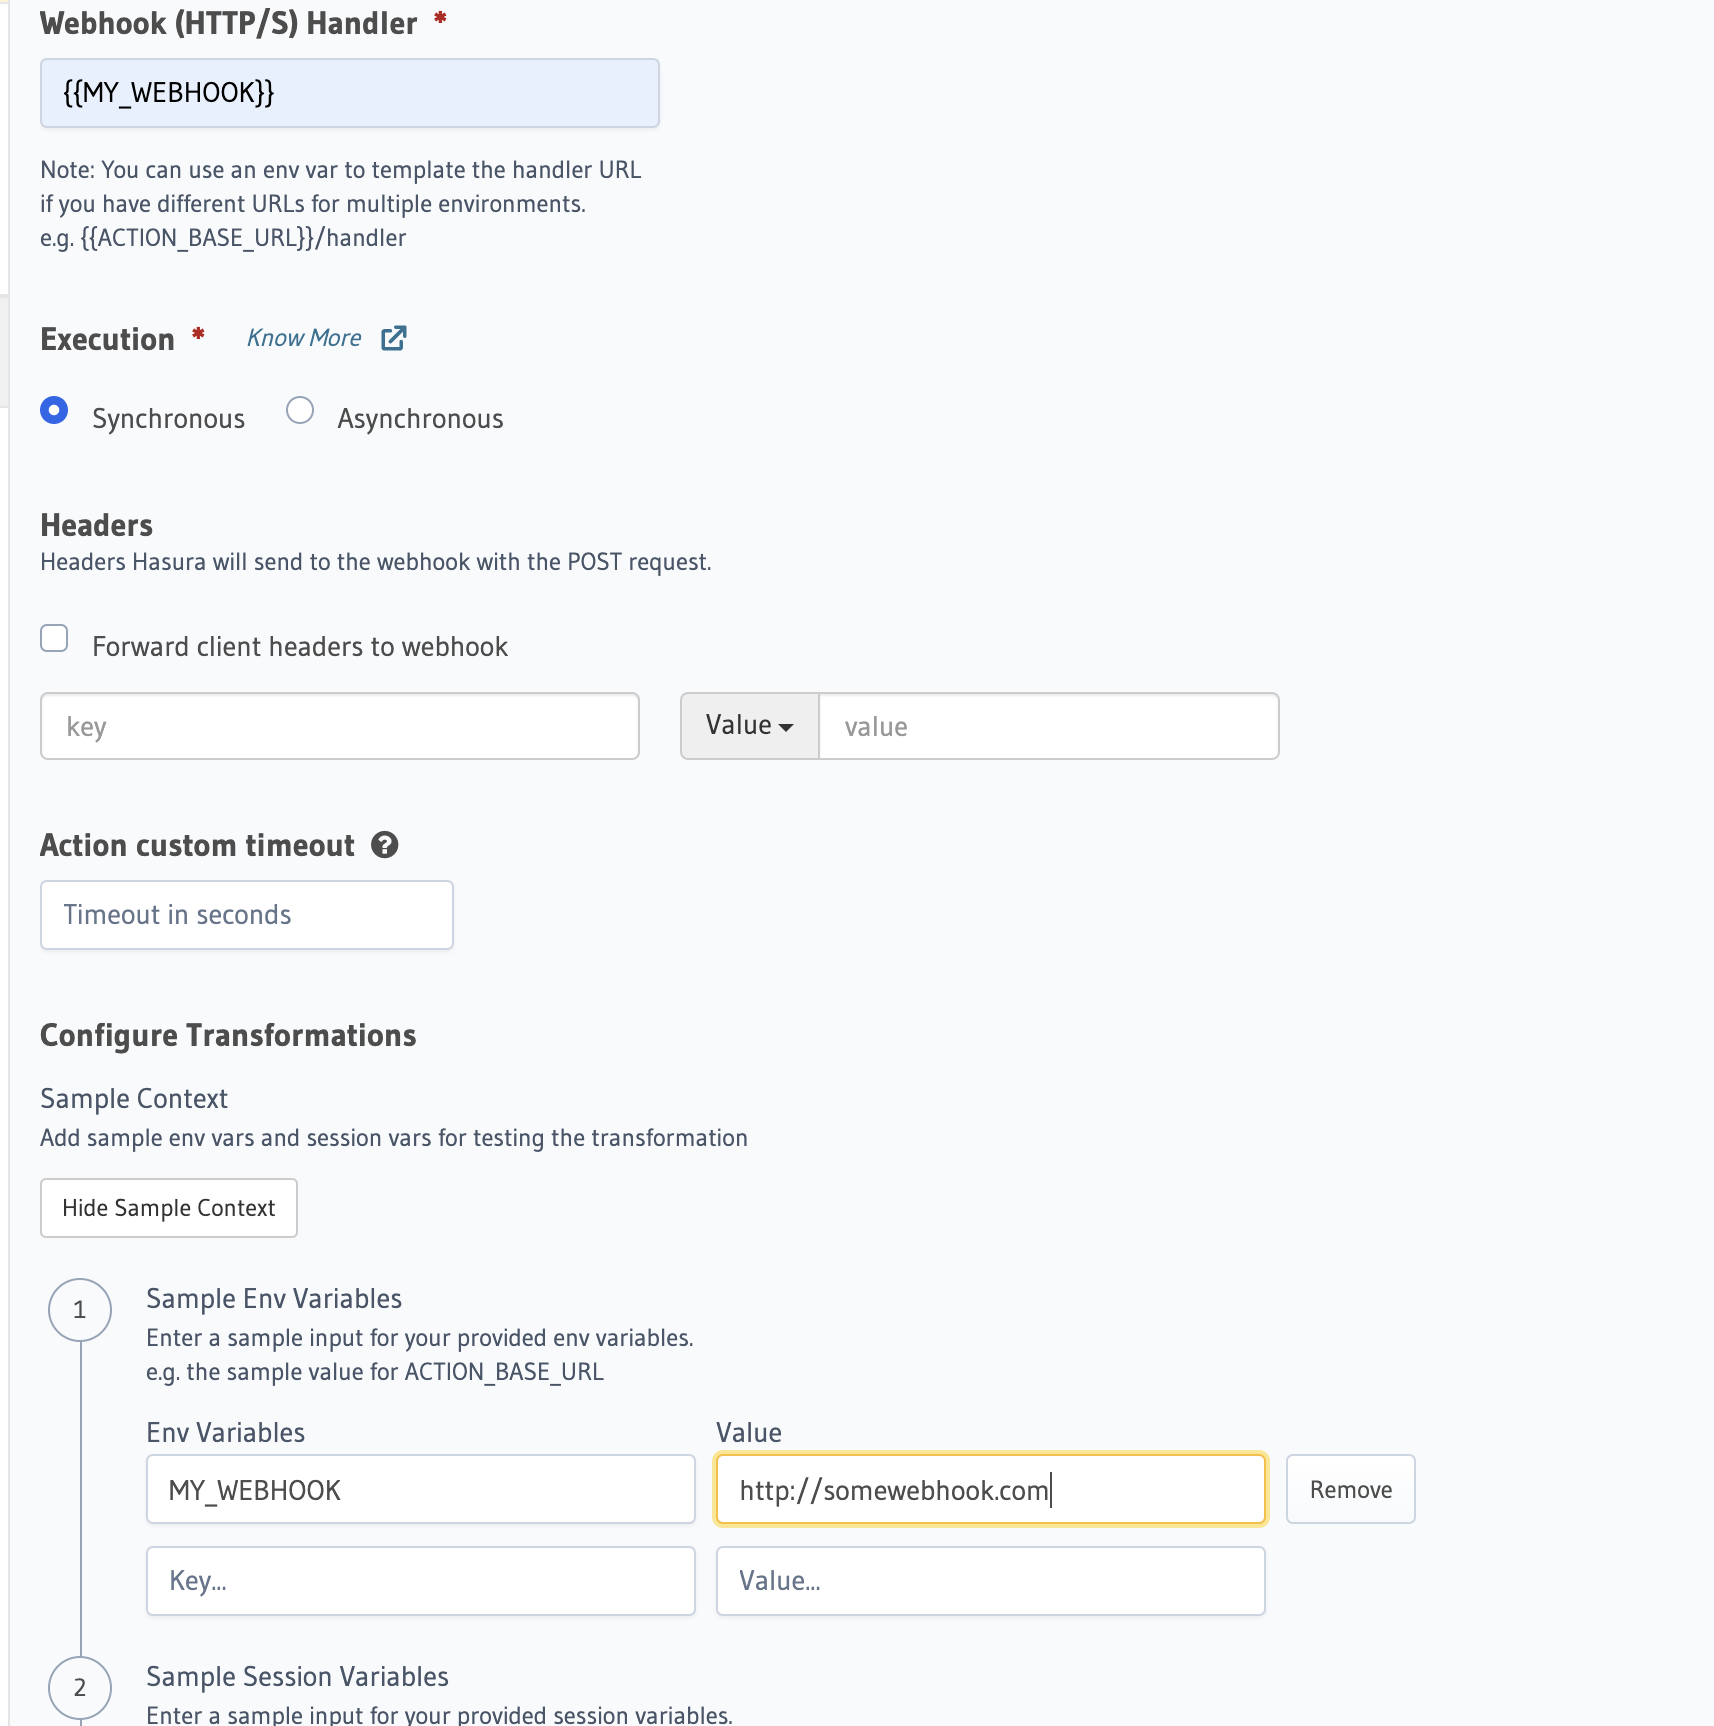Enable Forward client headers to webhook
The image size is (1714, 1726).
click(x=54, y=637)
